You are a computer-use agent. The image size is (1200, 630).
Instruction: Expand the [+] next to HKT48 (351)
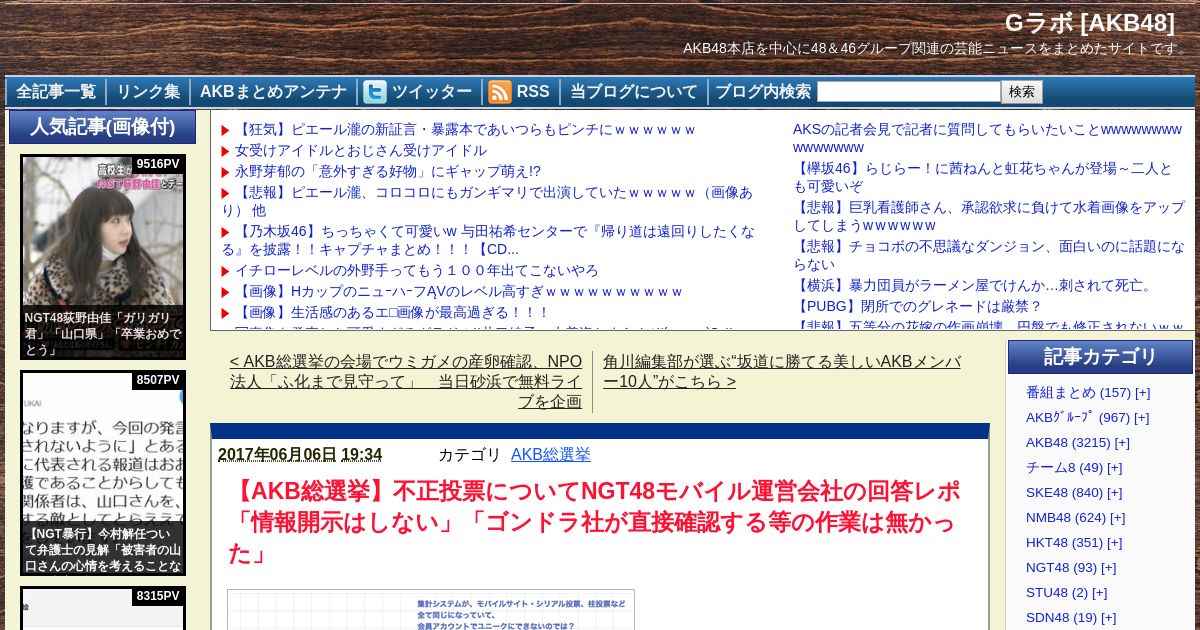[x=1114, y=542]
